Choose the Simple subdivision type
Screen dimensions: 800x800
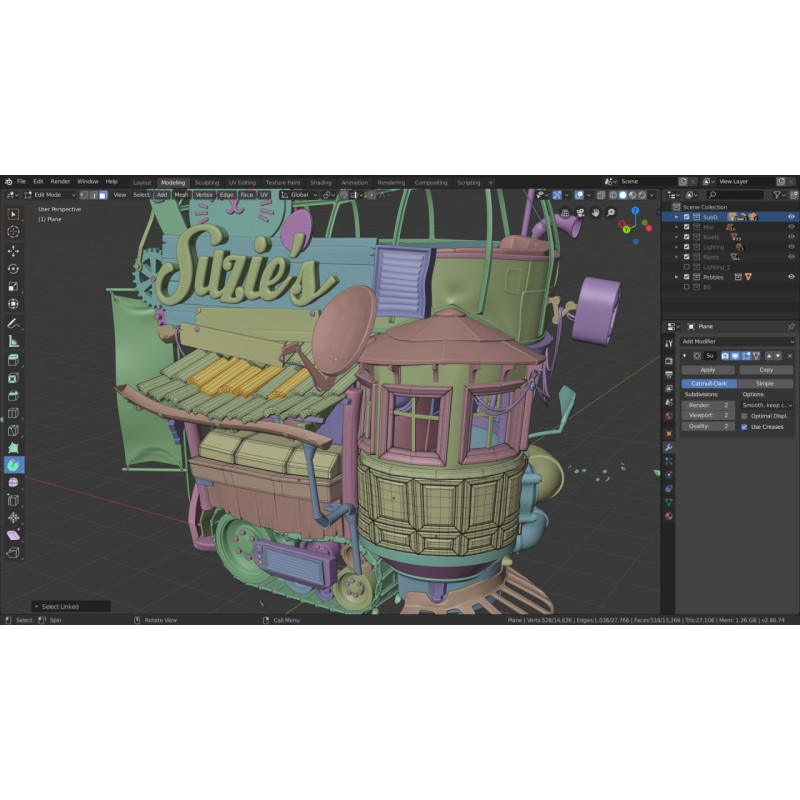(765, 383)
